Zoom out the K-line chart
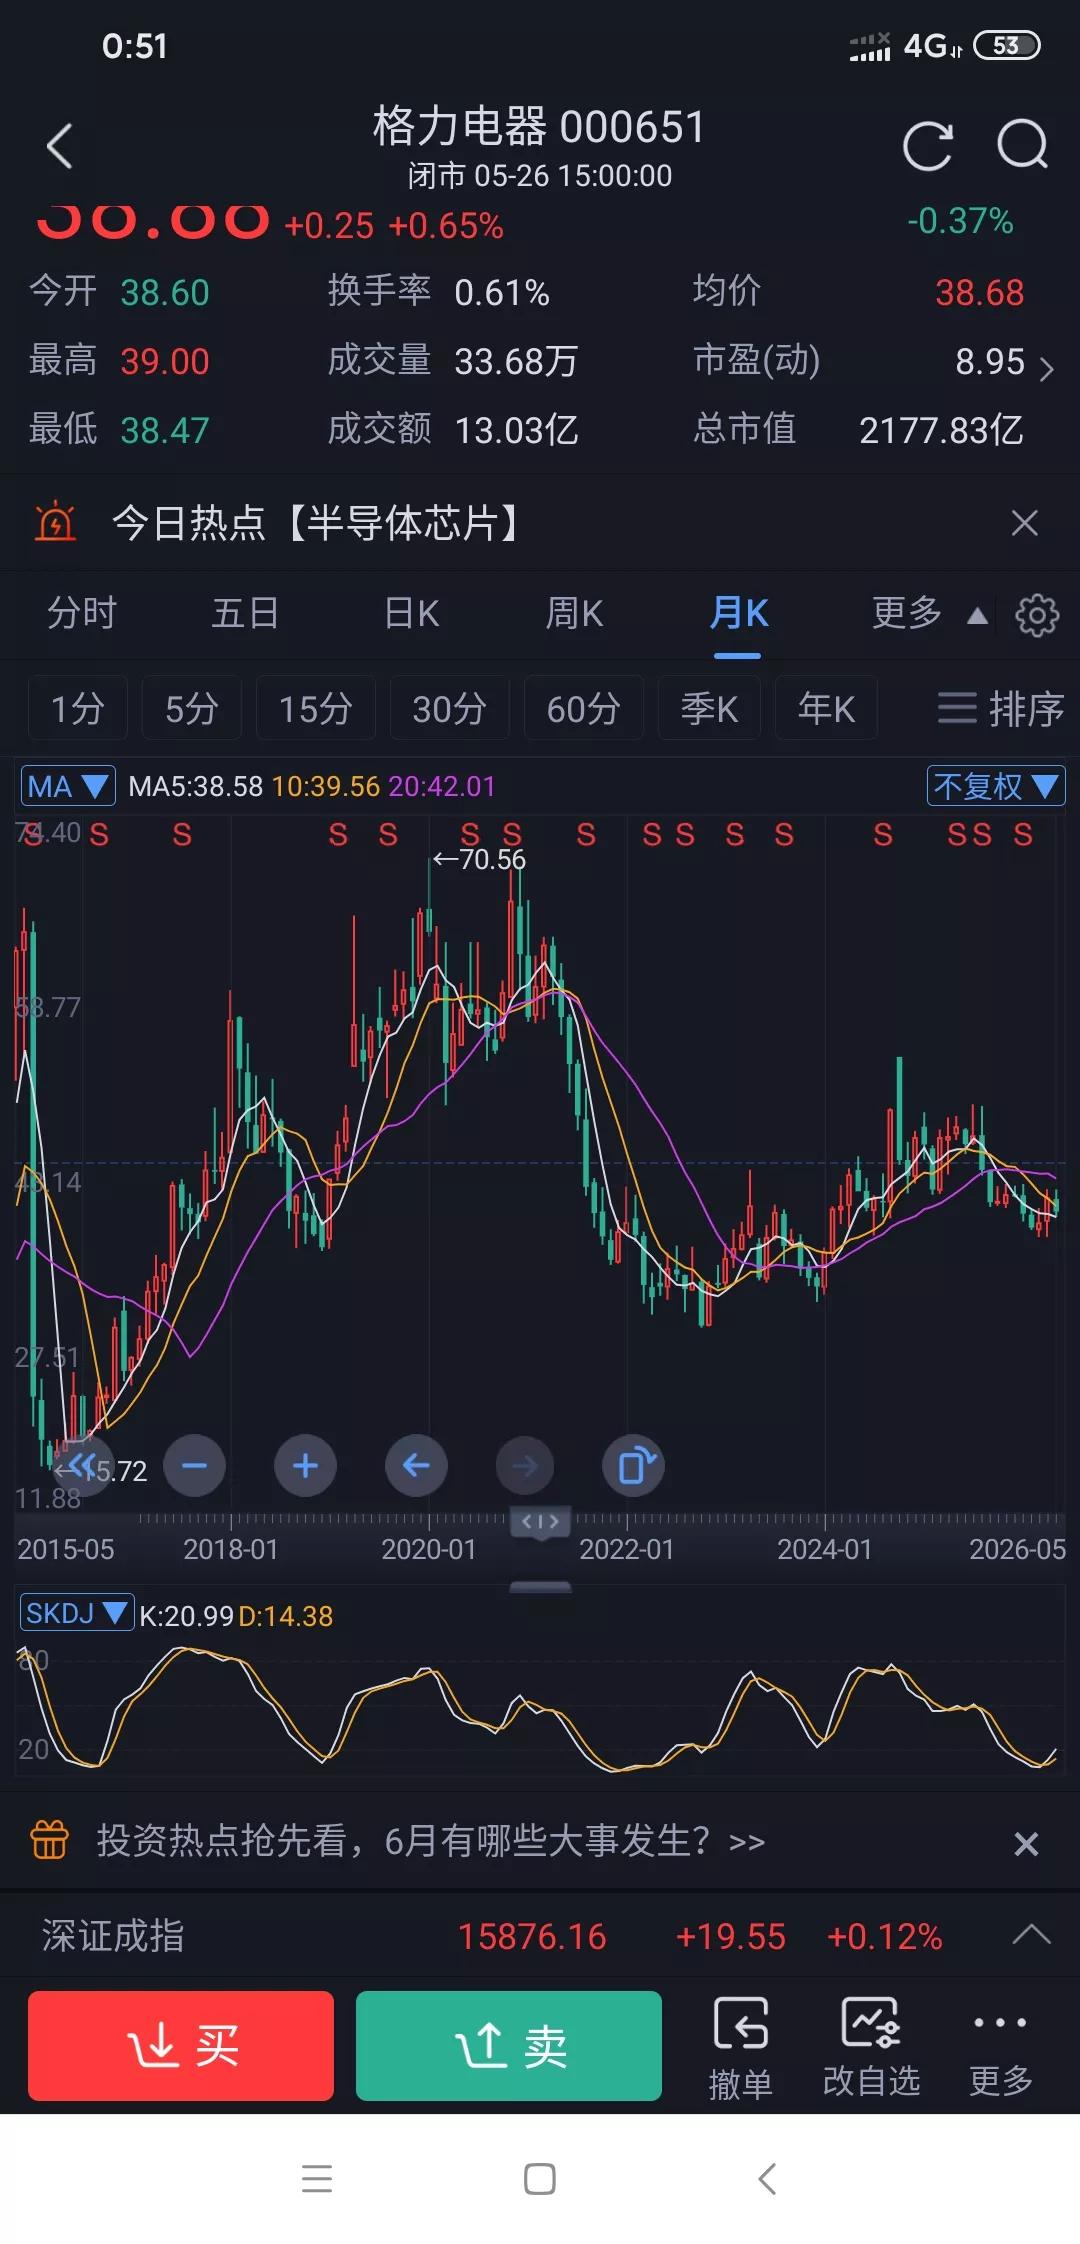Image resolution: width=1080 pixels, height=2244 pixels. [194, 1466]
